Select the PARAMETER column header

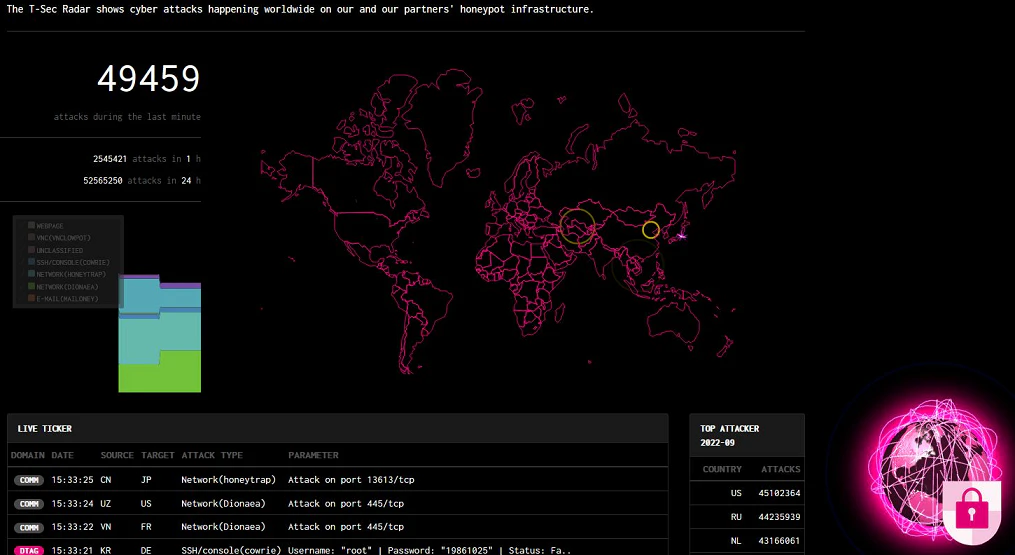313,455
